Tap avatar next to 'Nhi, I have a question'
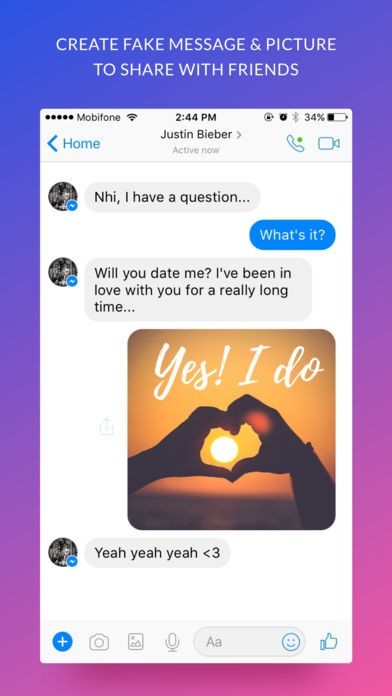392x696 pixels. [x=63, y=196]
